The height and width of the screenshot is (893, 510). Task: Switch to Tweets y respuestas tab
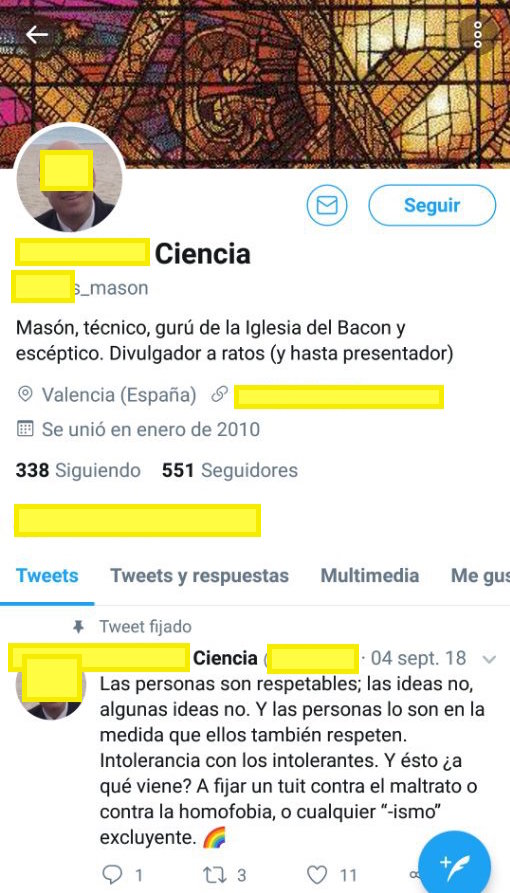[199, 576]
